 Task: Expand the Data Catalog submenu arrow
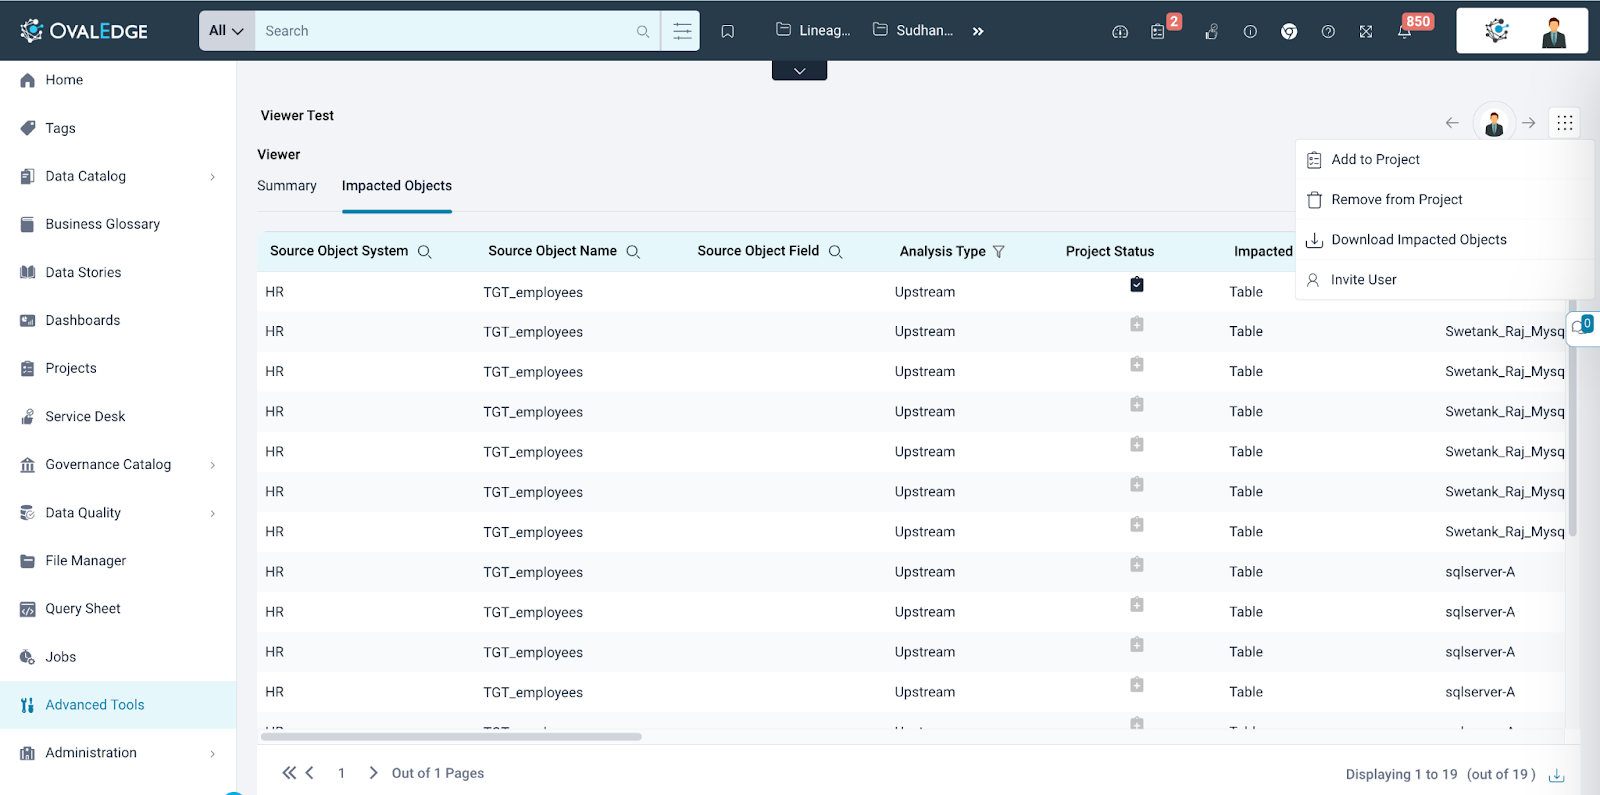coord(212,177)
